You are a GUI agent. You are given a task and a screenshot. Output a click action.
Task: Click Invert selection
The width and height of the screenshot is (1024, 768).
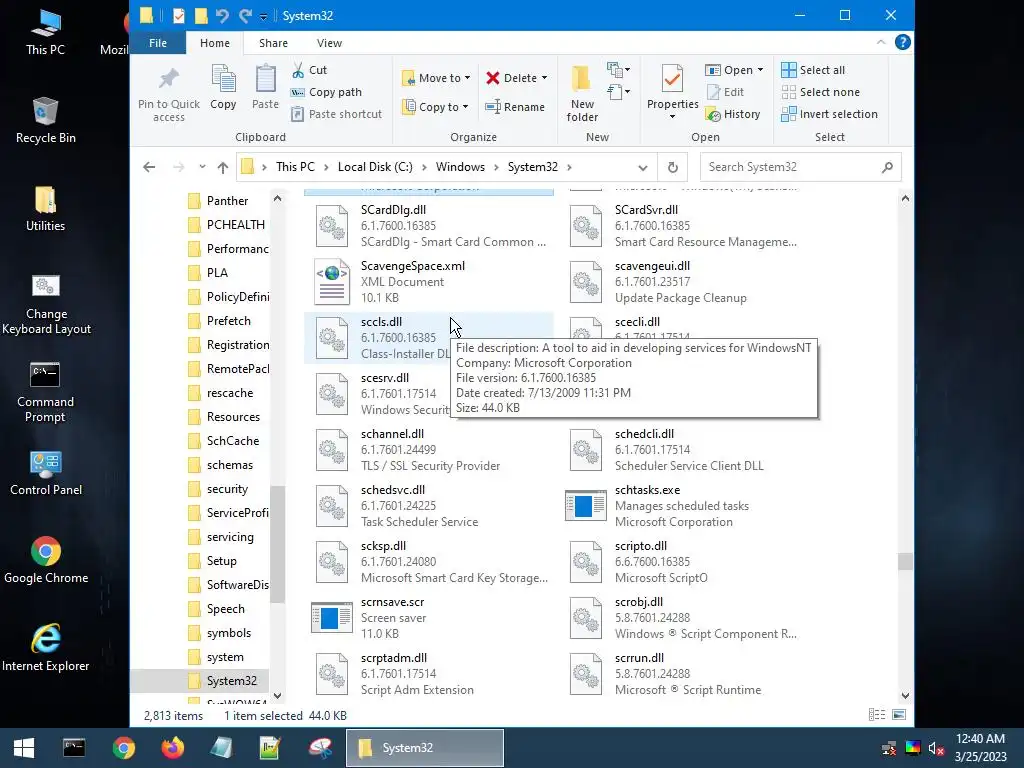pyautogui.click(x=829, y=114)
